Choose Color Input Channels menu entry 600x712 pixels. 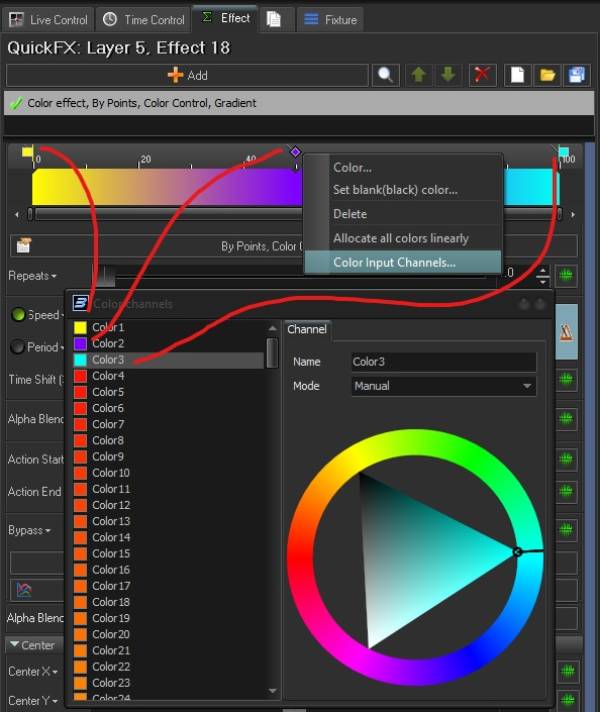click(394, 263)
